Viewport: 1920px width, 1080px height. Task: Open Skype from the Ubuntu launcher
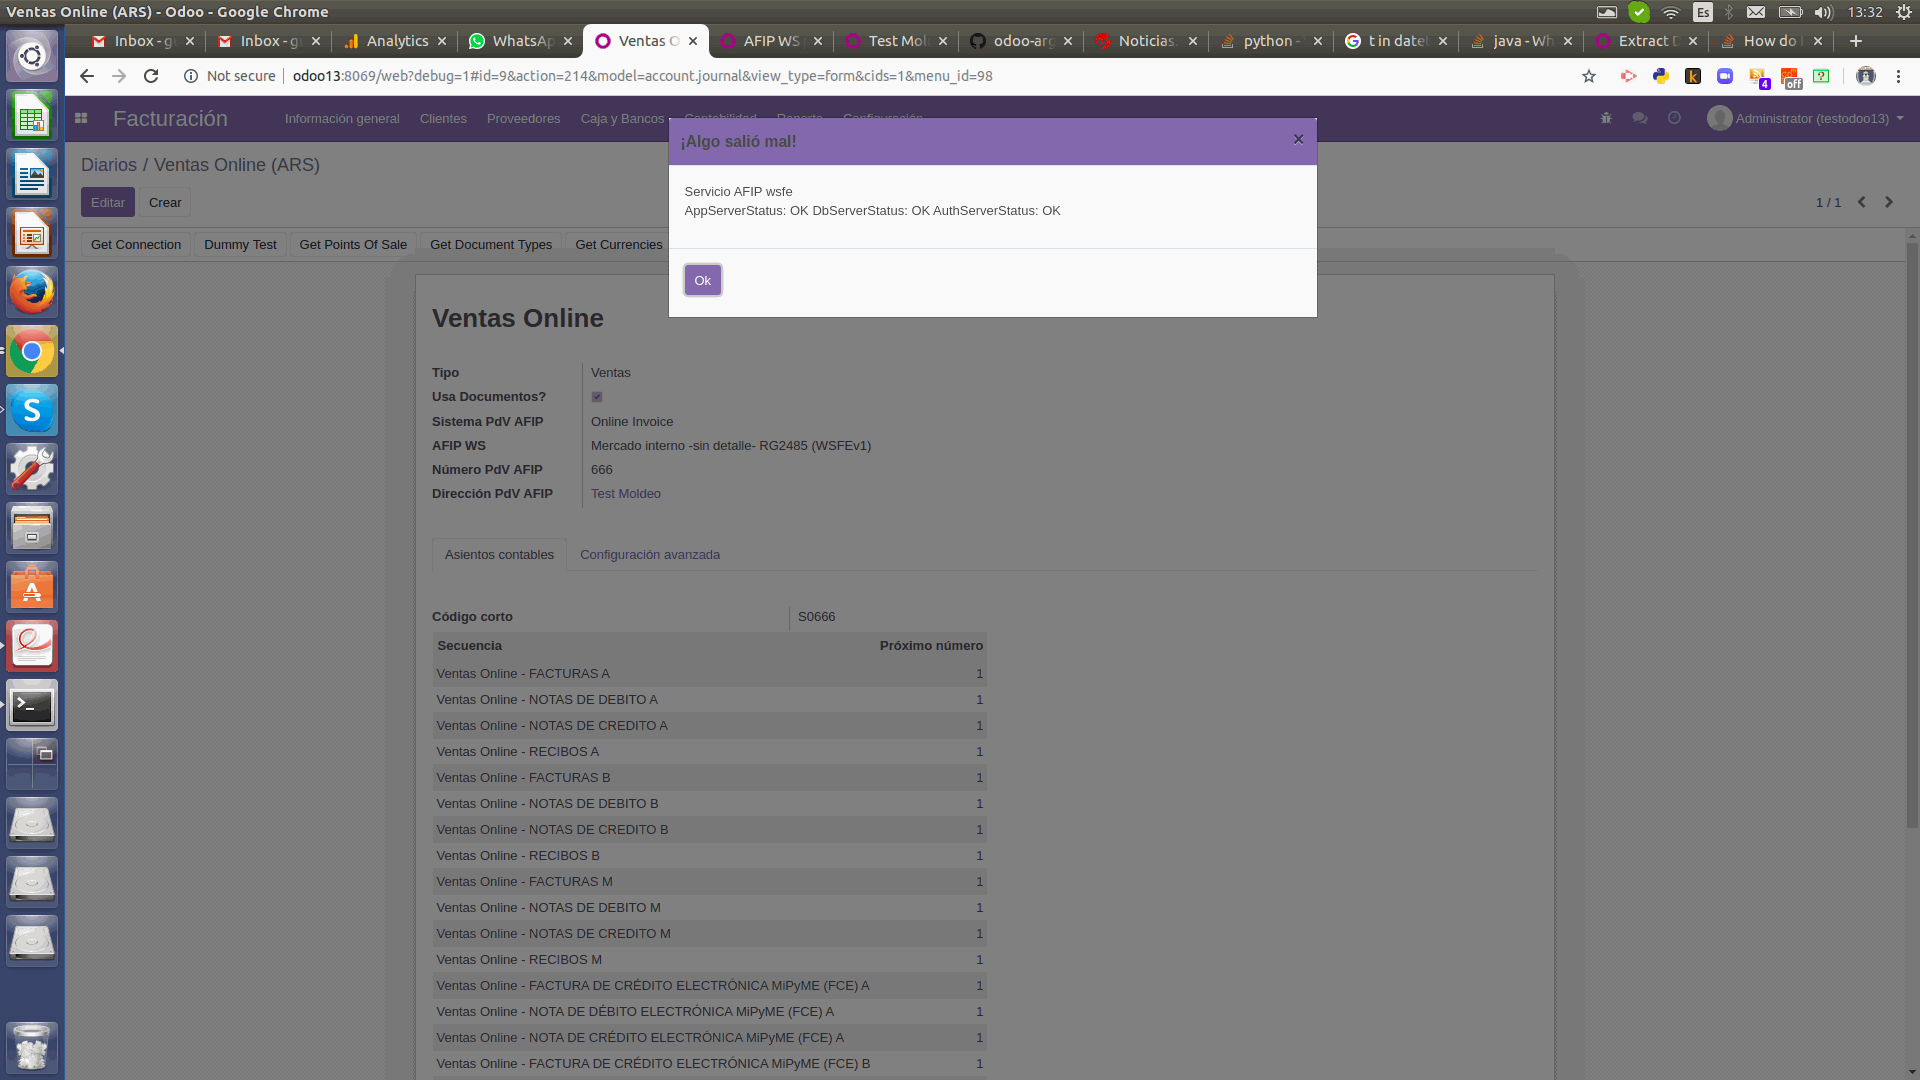coord(32,410)
